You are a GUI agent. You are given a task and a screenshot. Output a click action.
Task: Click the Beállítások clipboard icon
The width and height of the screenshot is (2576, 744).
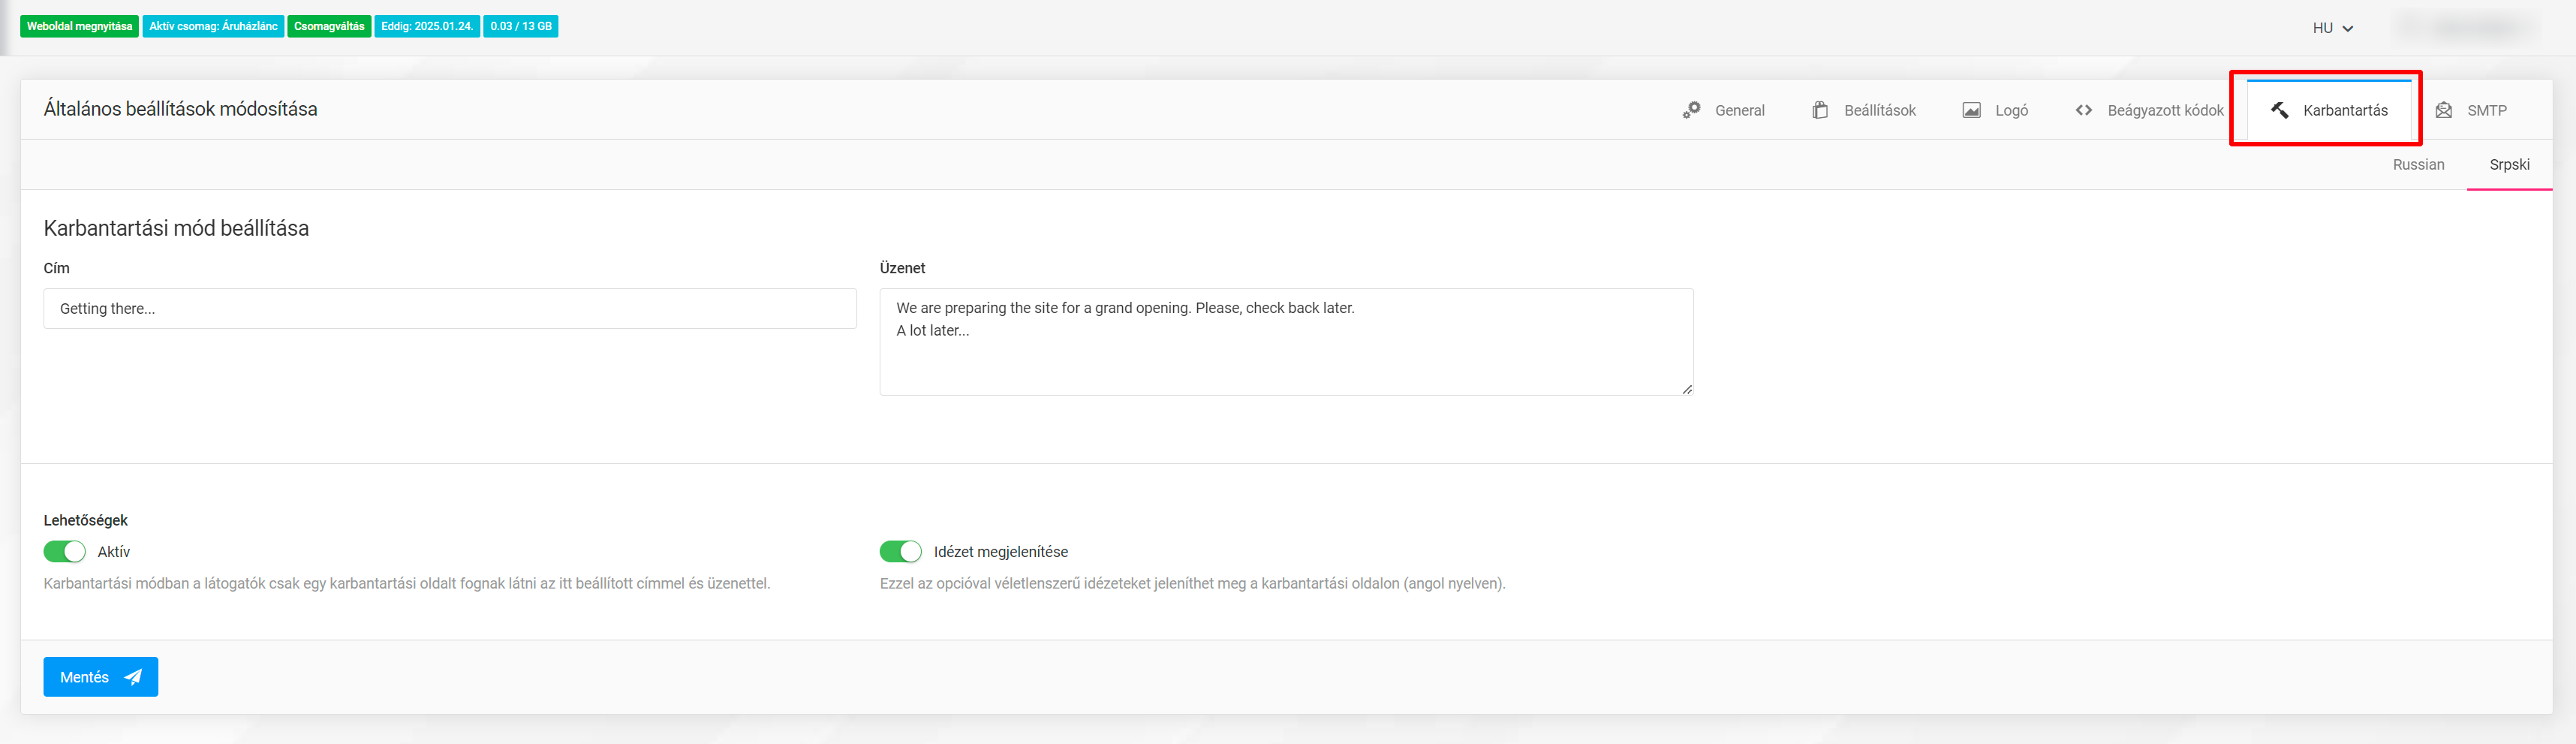pos(1820,110)
